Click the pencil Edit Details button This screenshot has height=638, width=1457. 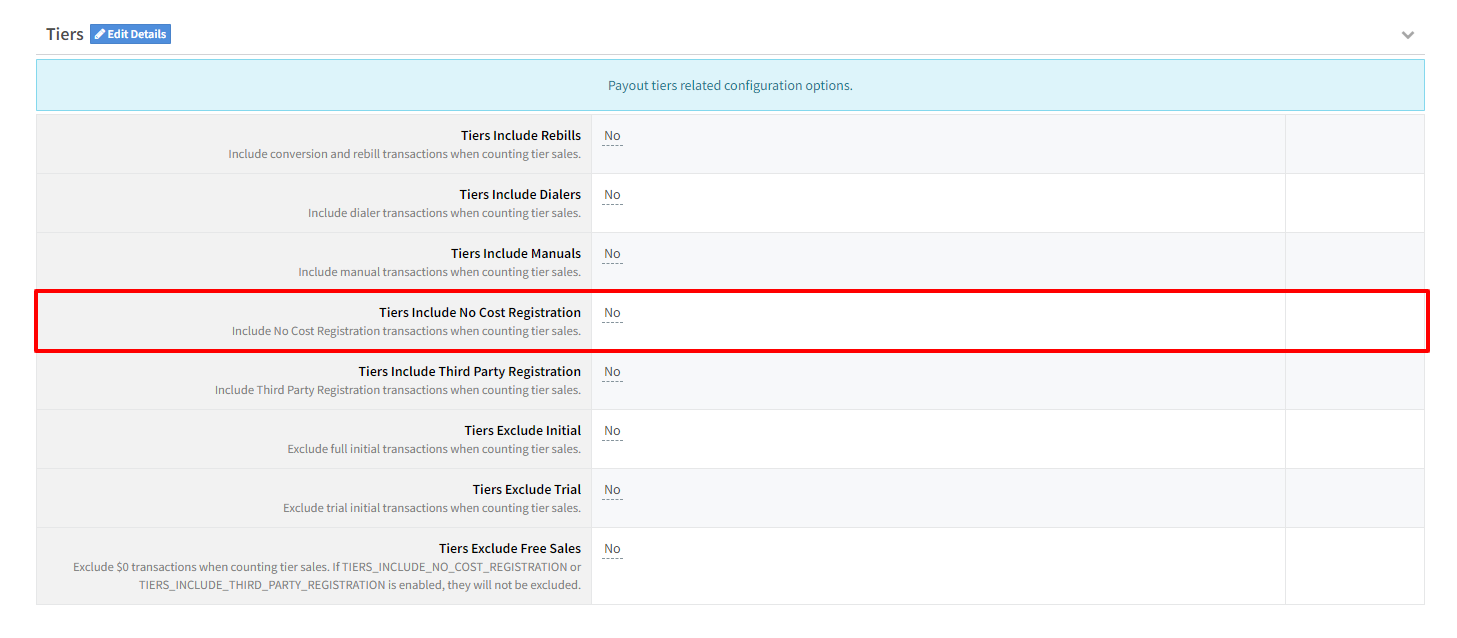click(130, 34)
